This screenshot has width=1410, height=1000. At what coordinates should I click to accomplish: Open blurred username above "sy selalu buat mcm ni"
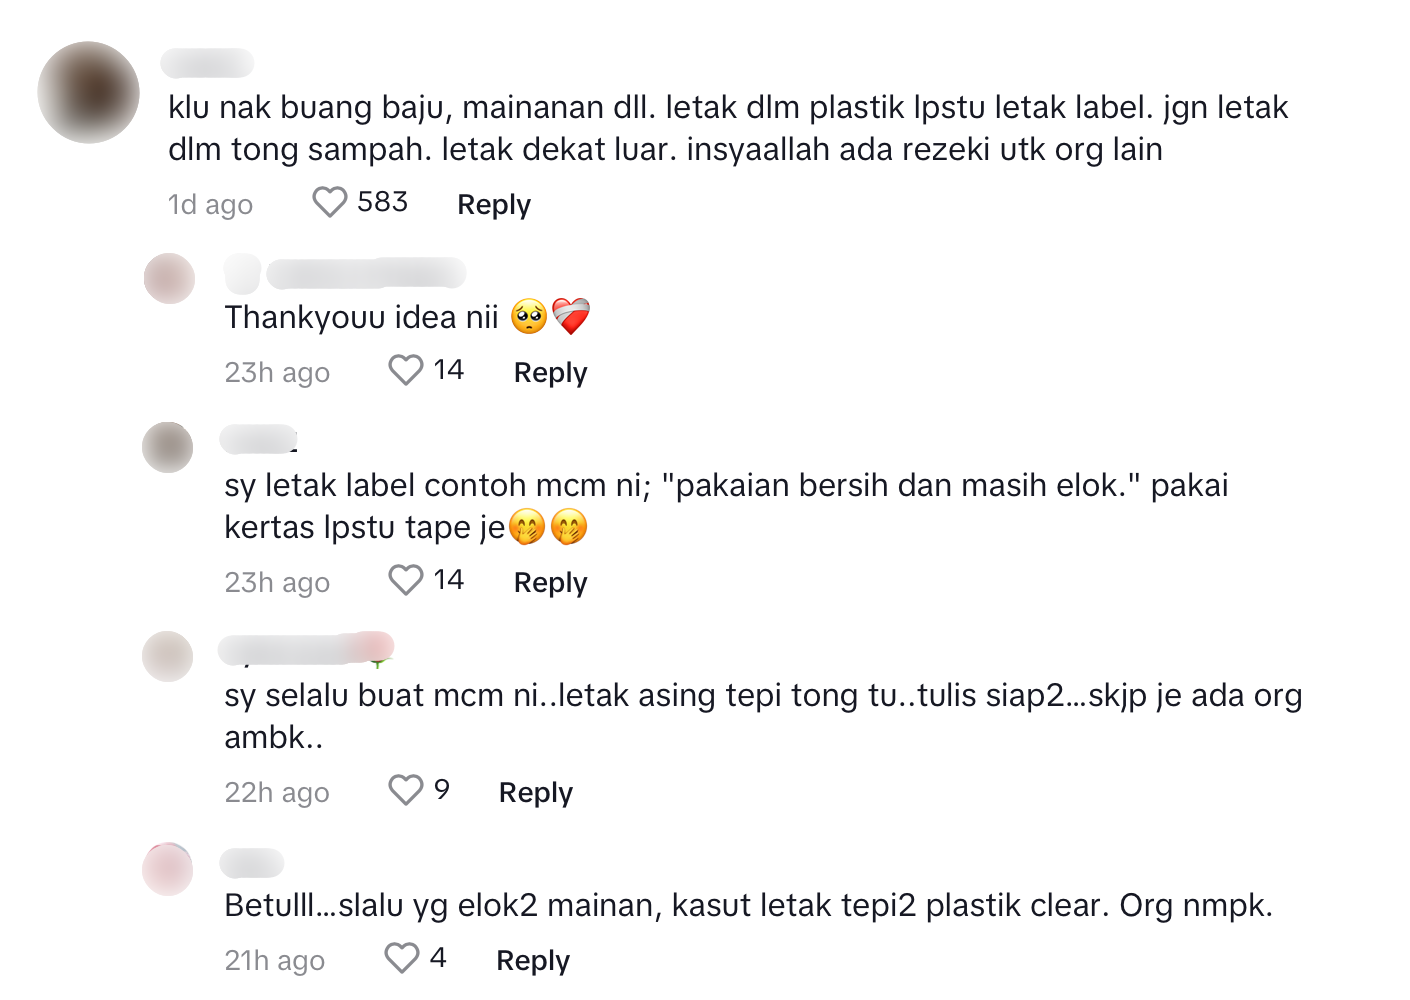(306, 649)
